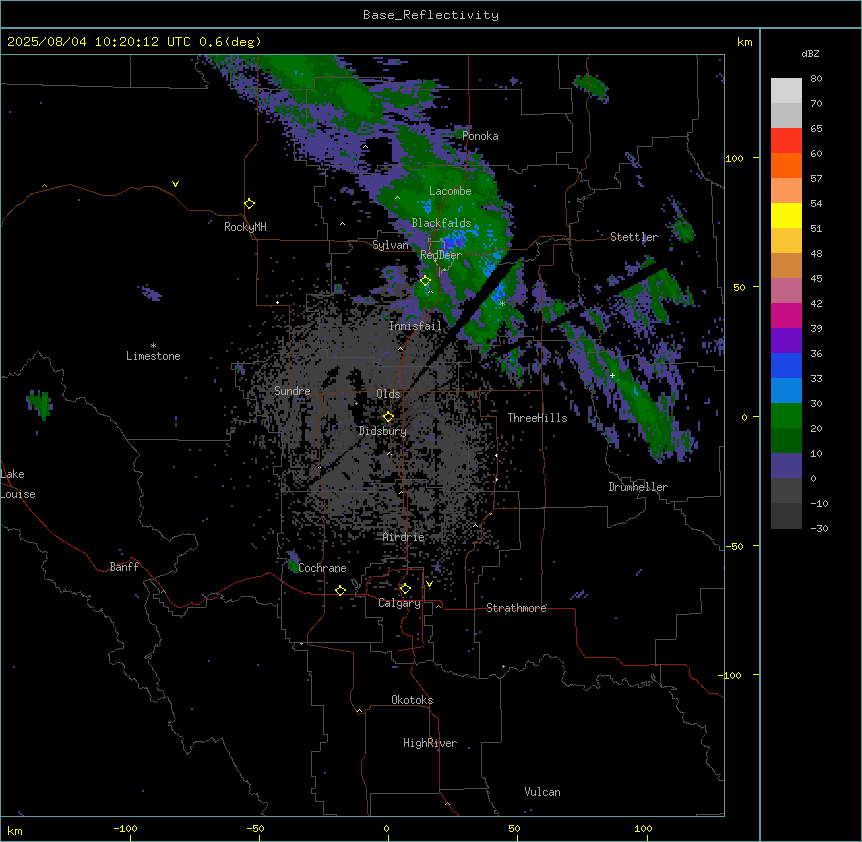
Task: Click the Banff label
Action: (x=124, y=567)
